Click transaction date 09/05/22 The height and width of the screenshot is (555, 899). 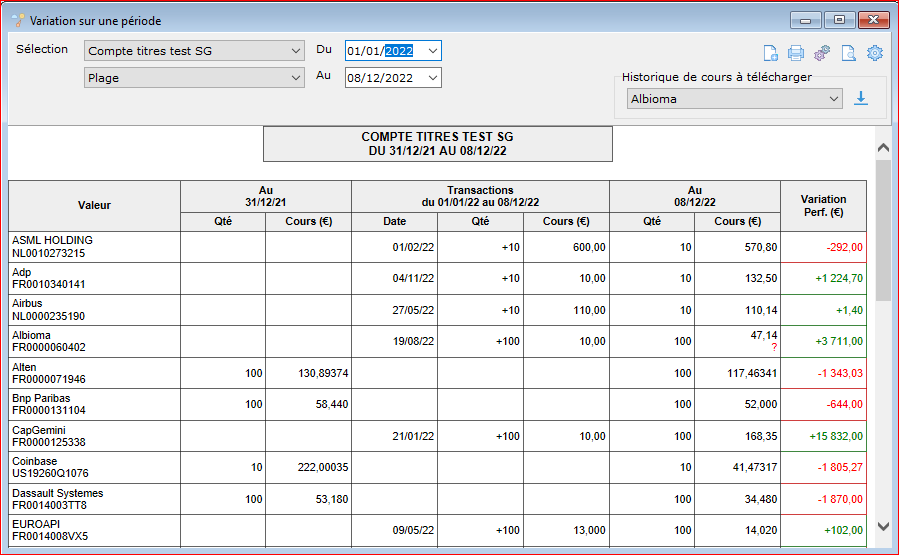coord(413,530)
